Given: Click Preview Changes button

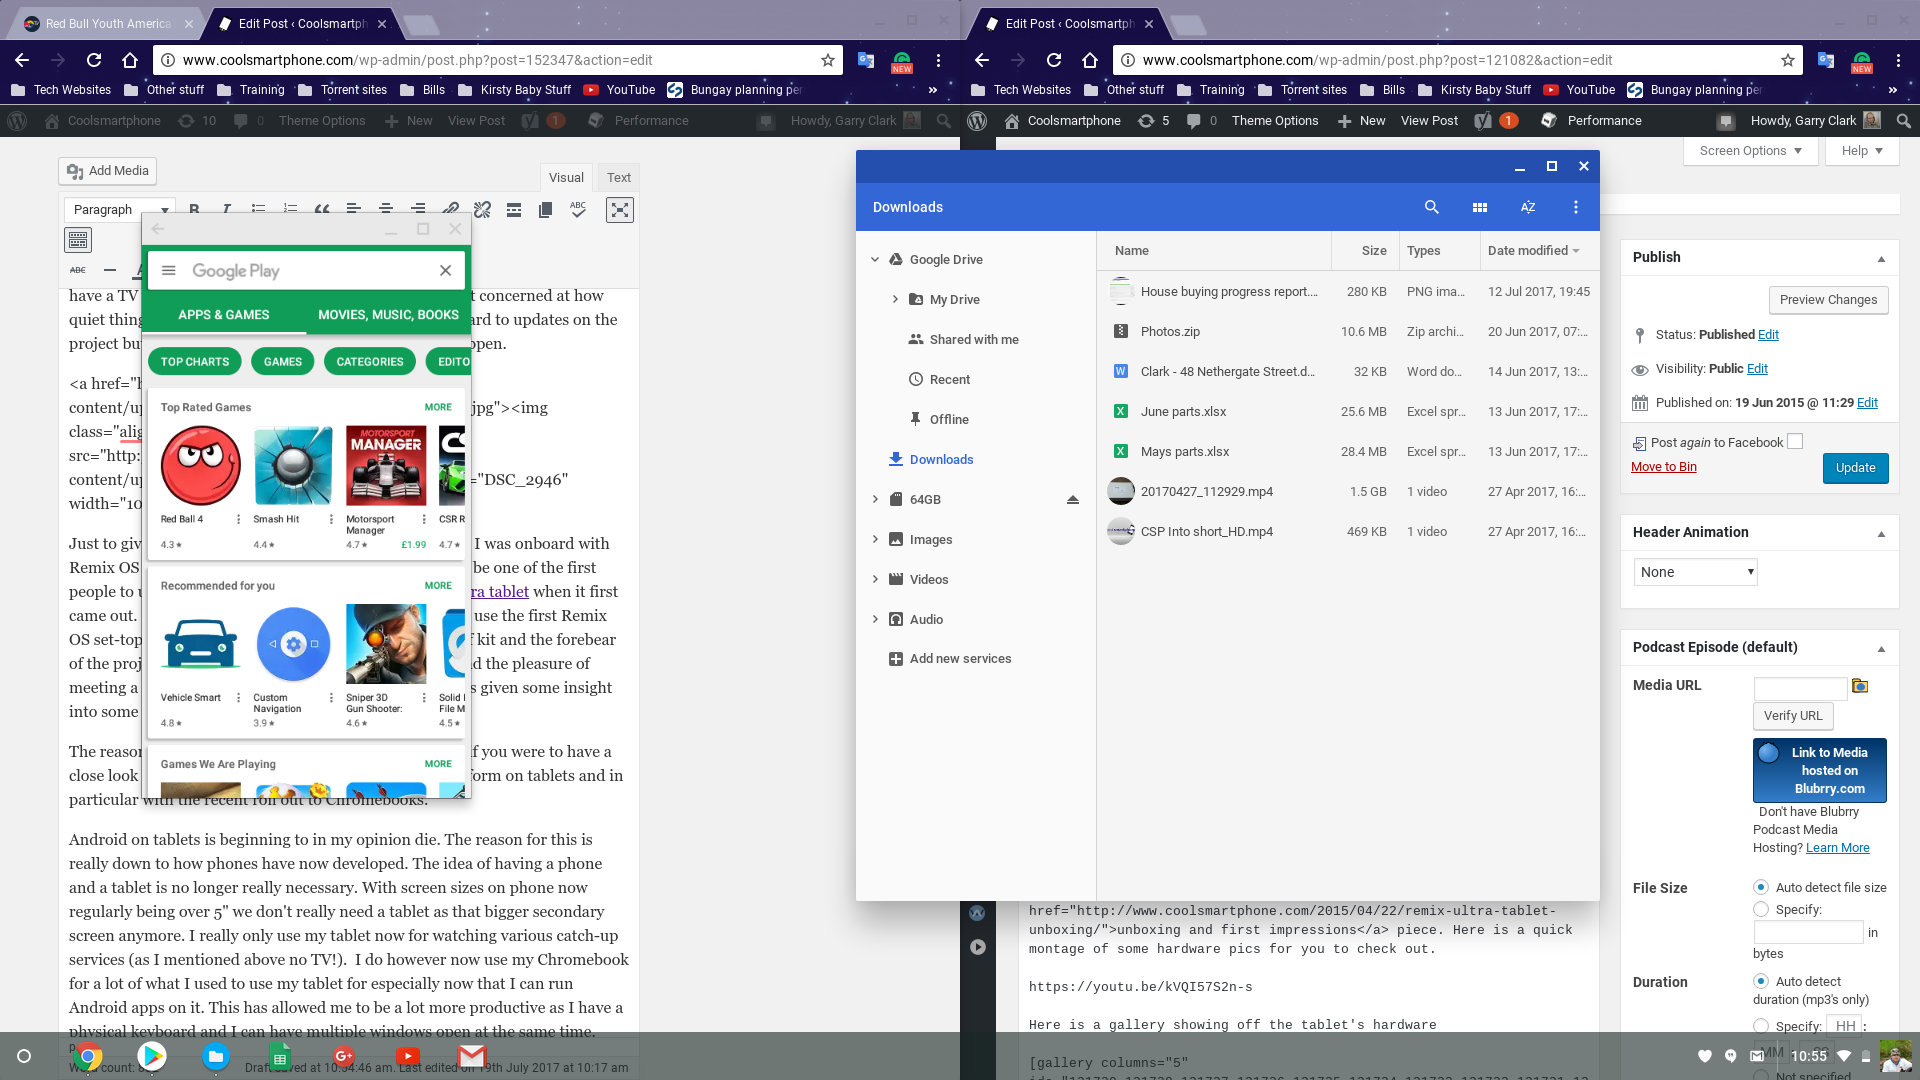Looking at the screenshot, I should (x=1828, y=300).
